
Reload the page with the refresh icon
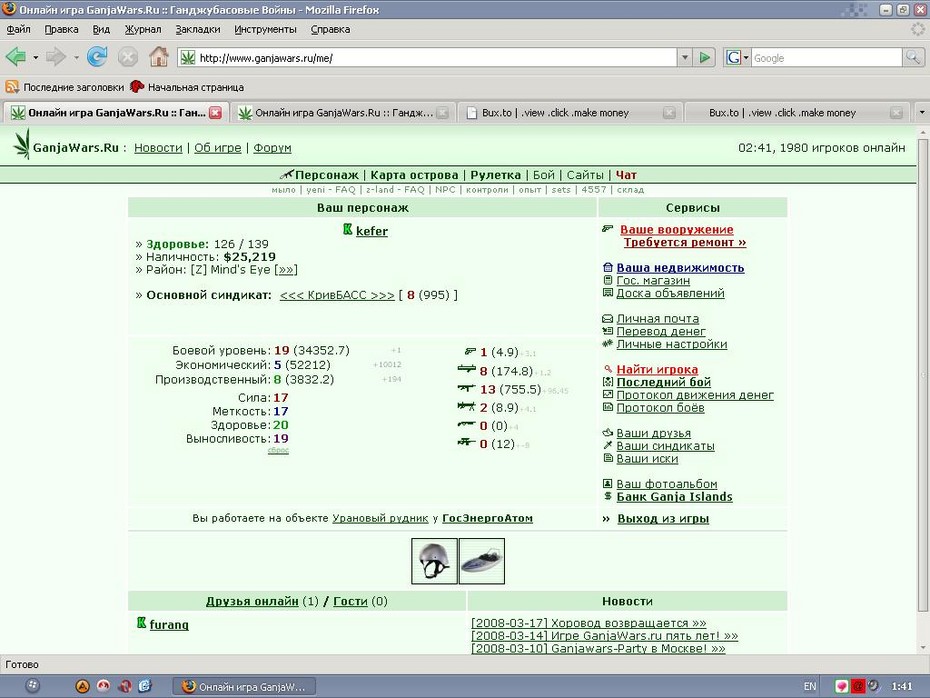click(x=97, y=58)
